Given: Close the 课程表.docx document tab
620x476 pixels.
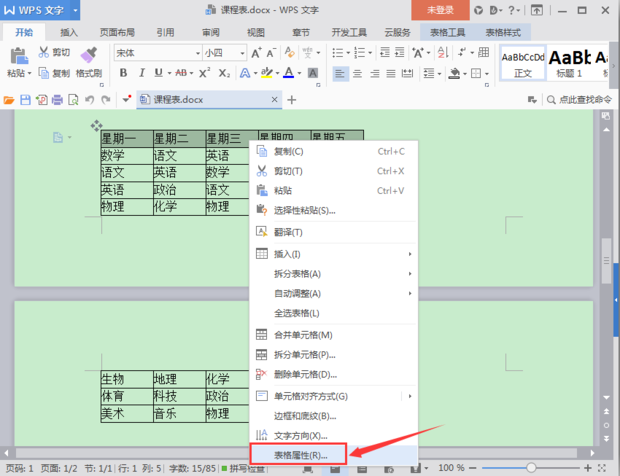Looking at the screenshot, I should coord(274,100).
